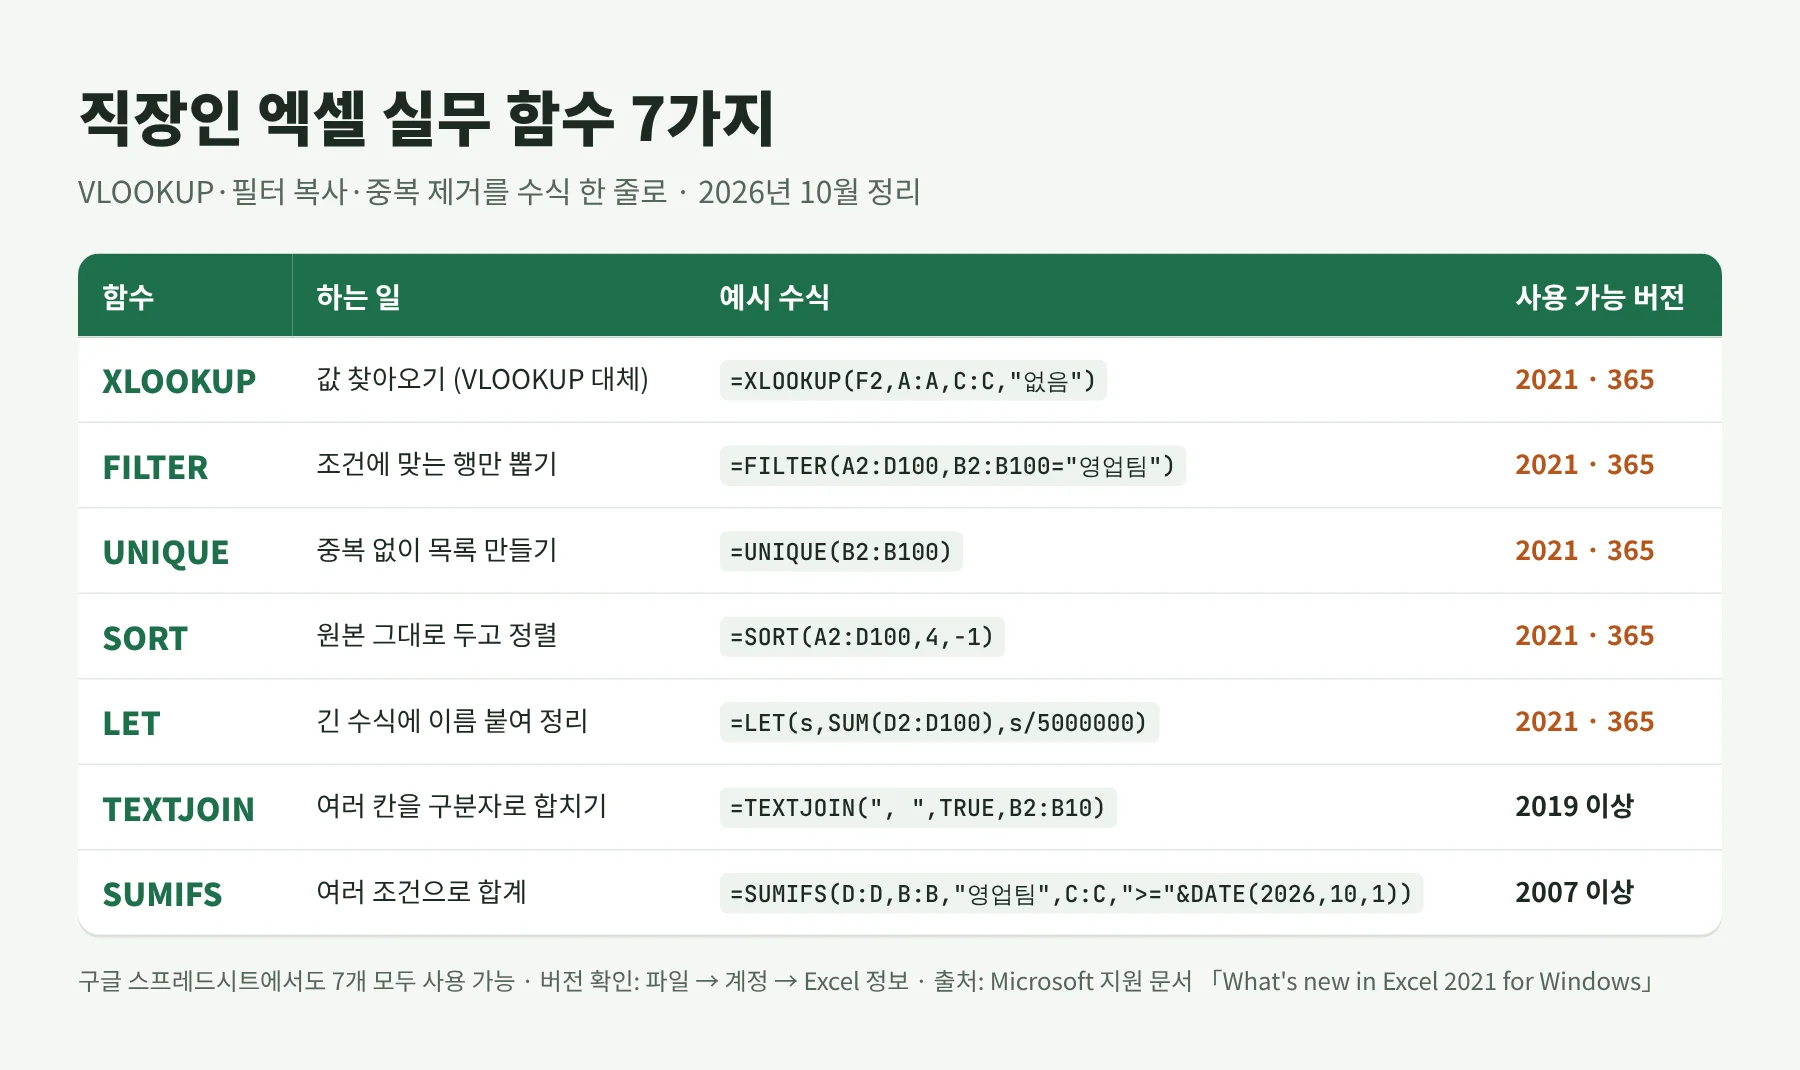Click the =UNIQUE(B2:B100) formula

click(x=841, y=551)
